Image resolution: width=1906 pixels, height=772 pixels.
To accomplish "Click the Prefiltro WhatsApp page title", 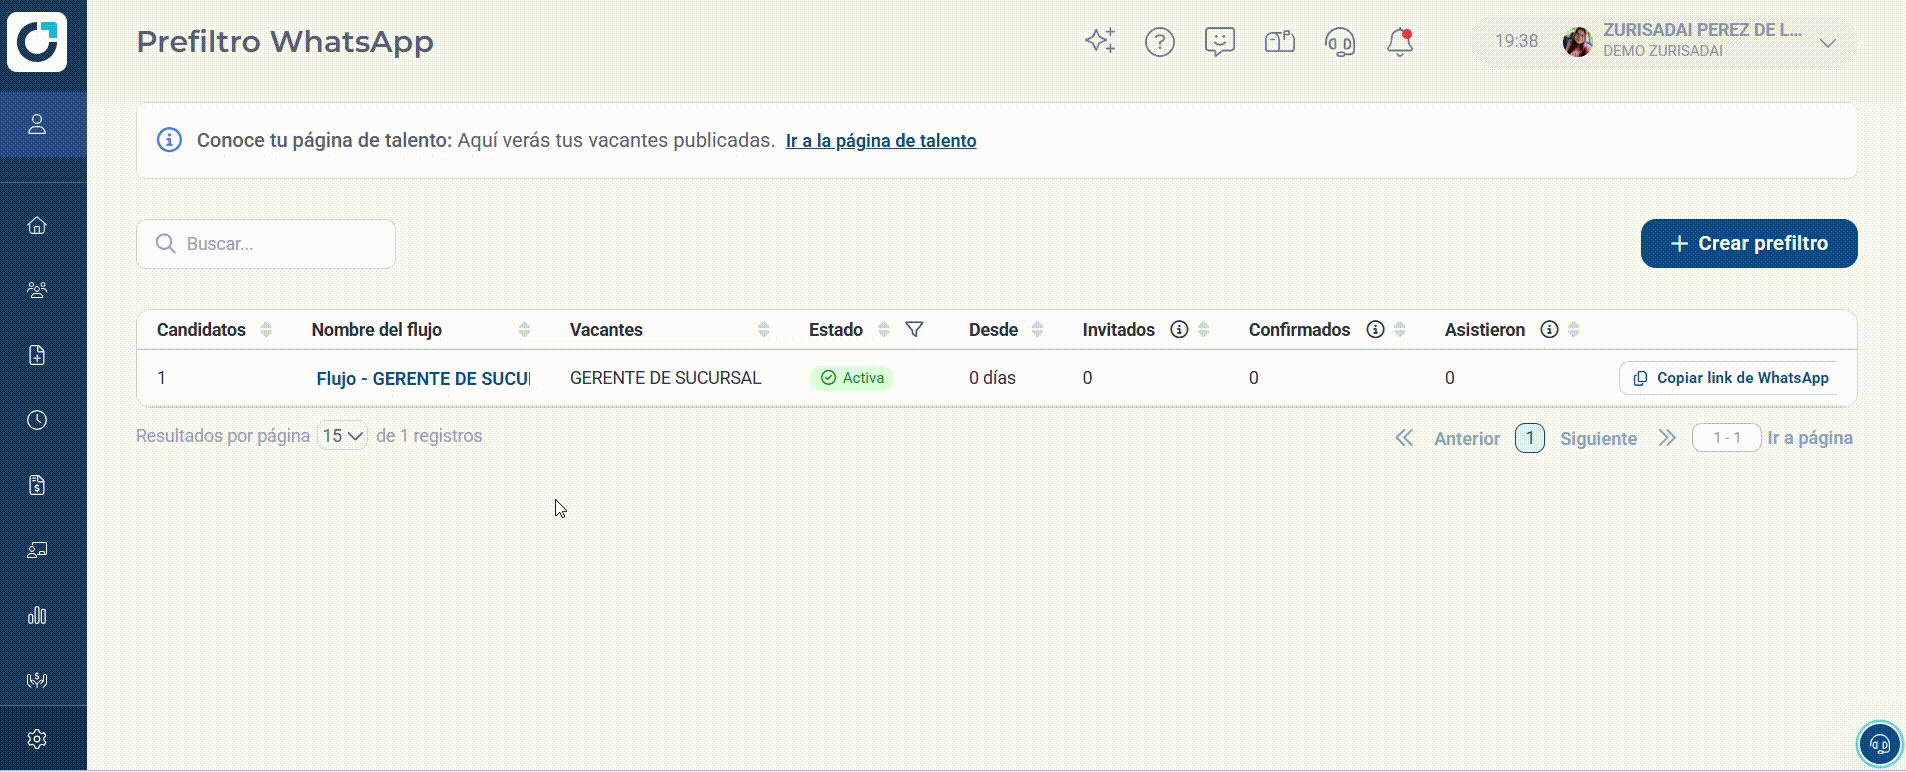I will pyautogui.click(x=285, y=42).
